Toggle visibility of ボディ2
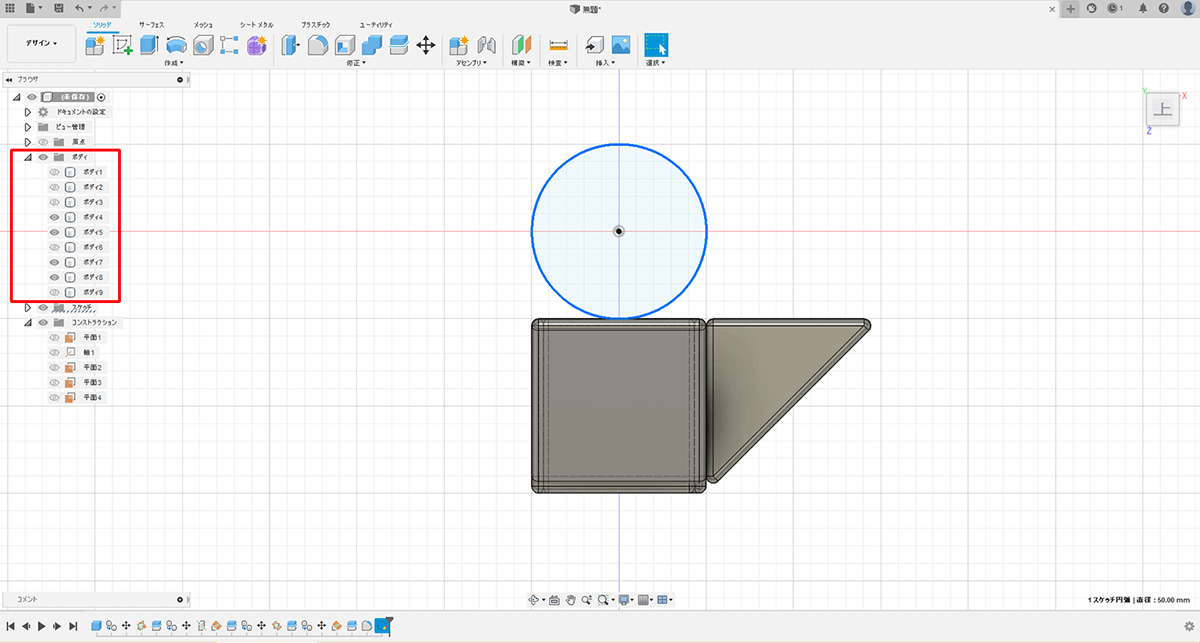This screenshot has height=643, width=1200. 55,187
